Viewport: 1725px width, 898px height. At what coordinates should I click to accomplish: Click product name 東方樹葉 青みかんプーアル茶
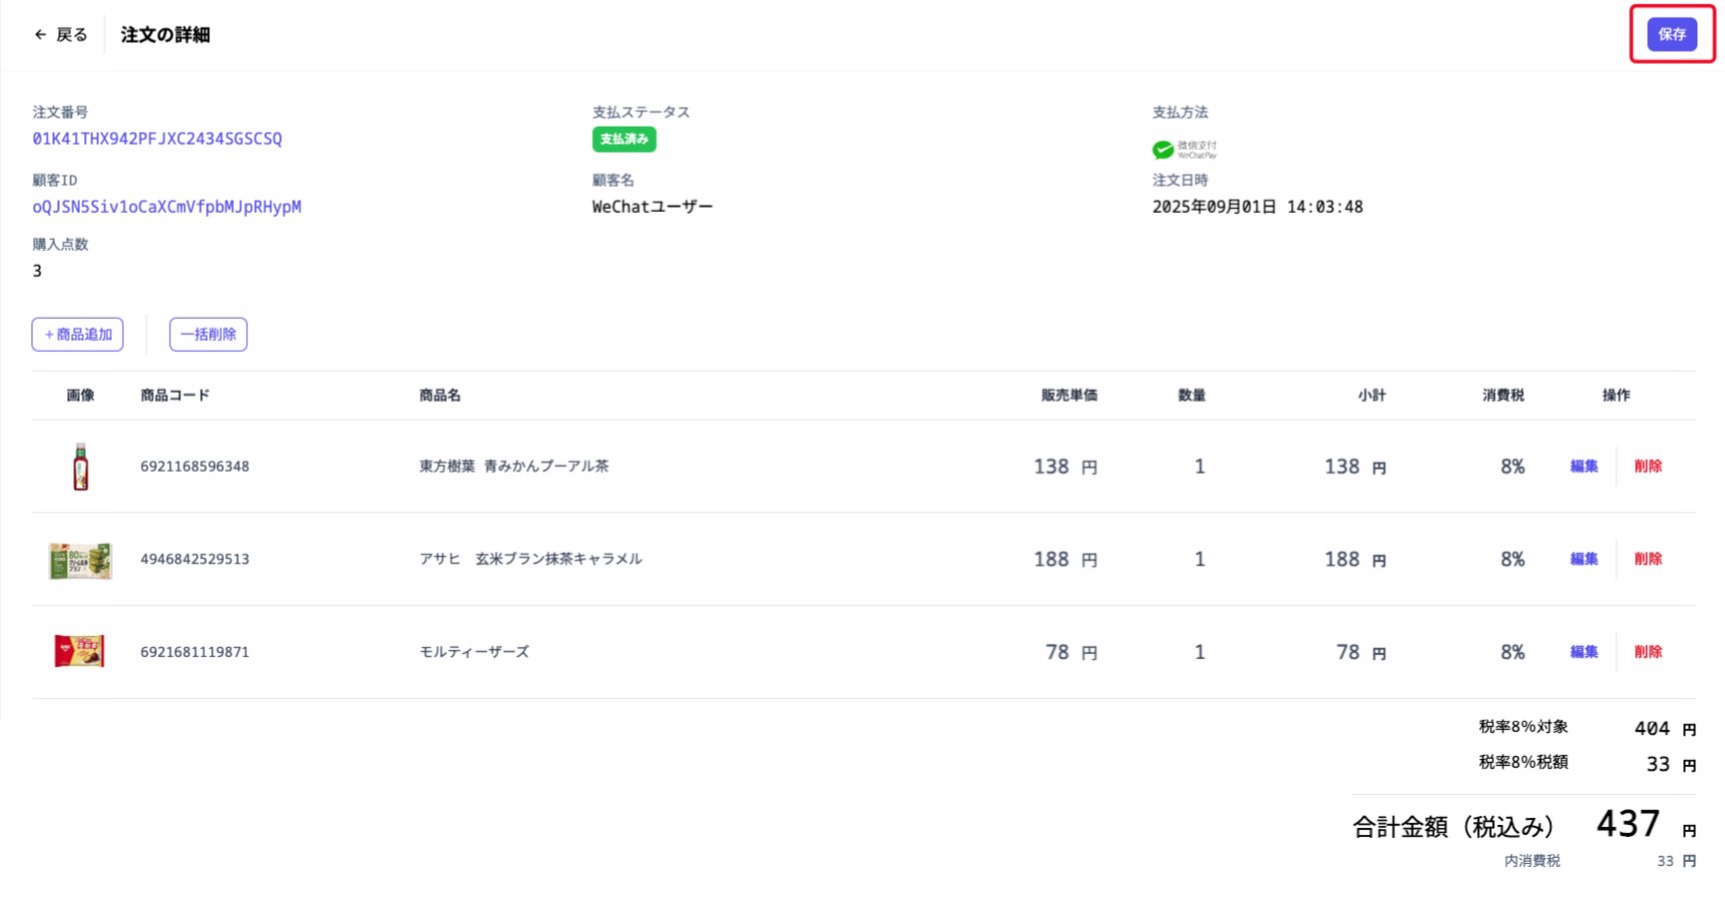point(514,466)
